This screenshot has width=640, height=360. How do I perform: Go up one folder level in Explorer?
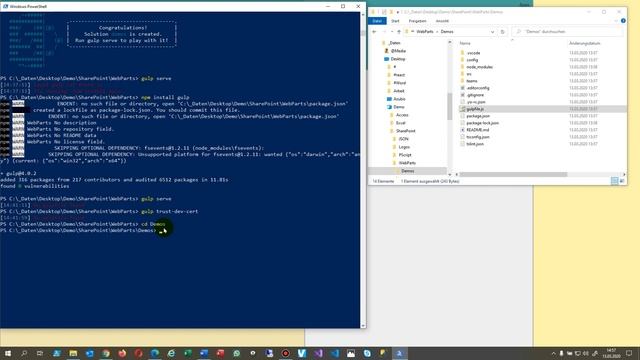pyautogui.click(x=399, y=31)
